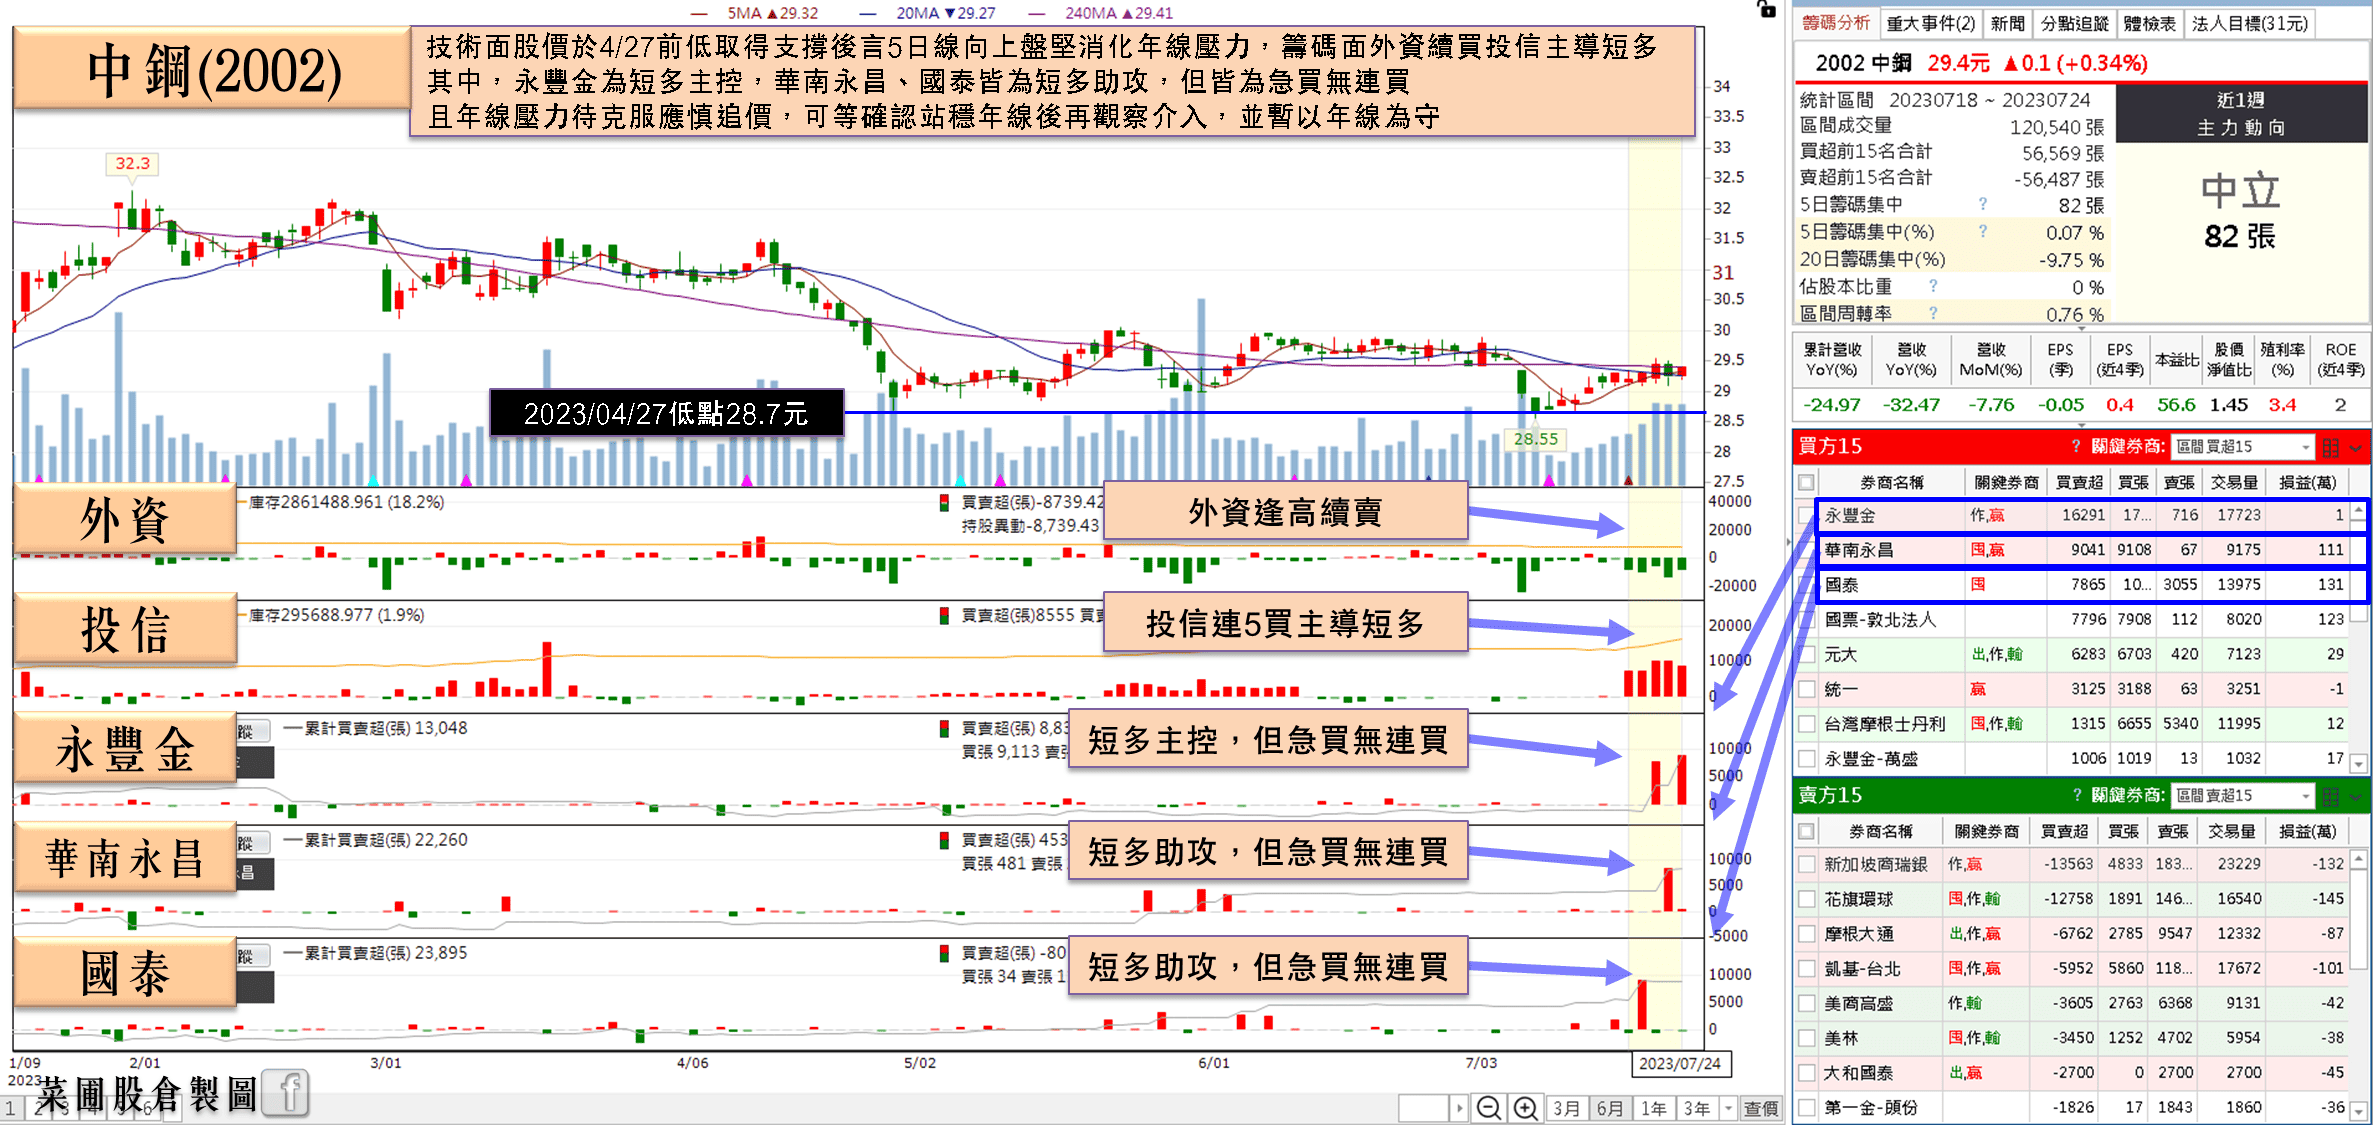
Task: Zoom in the chart with plus magnifier
Action: [x=1525, y=1108]
